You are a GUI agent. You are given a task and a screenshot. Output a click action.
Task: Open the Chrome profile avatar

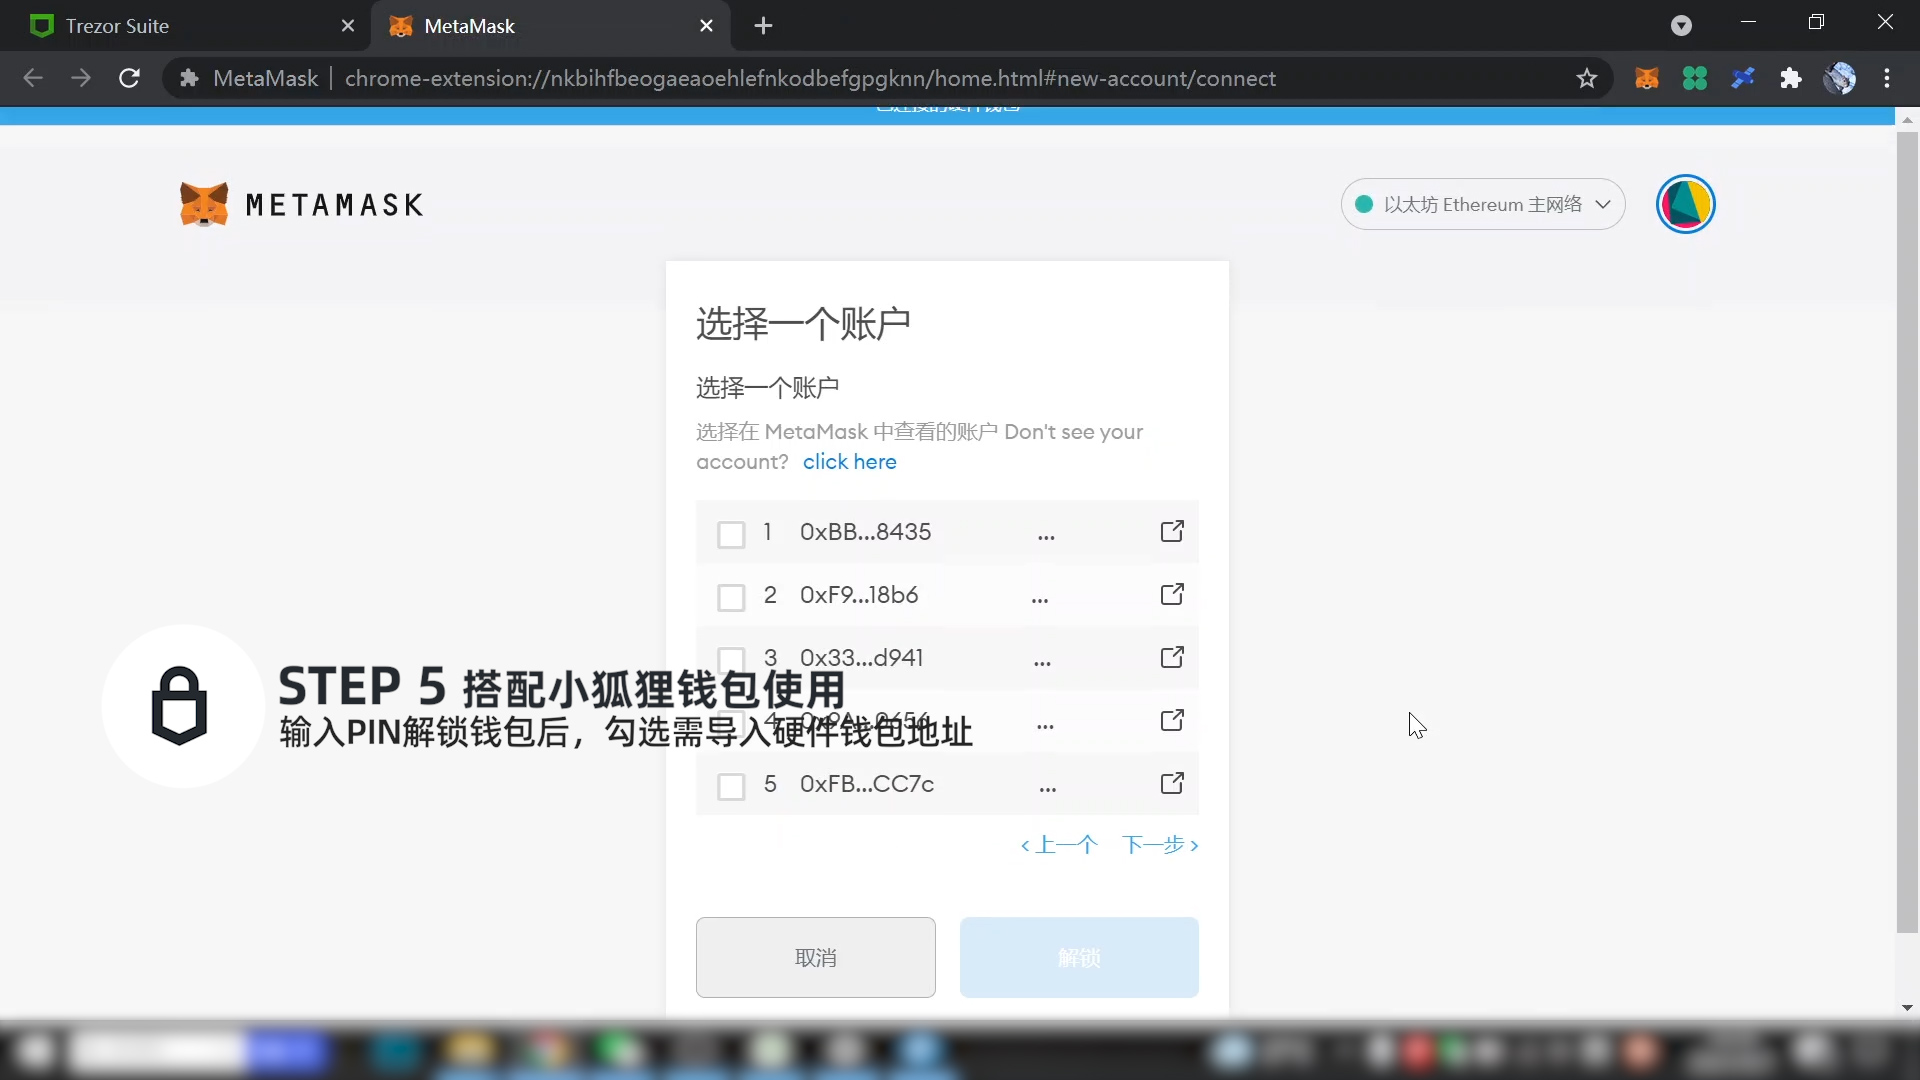coord(1839,78)
